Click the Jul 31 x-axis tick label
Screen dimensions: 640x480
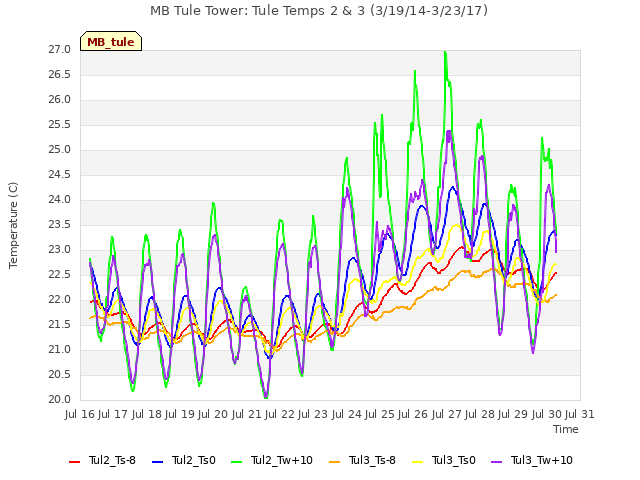(x=580, y=414)
